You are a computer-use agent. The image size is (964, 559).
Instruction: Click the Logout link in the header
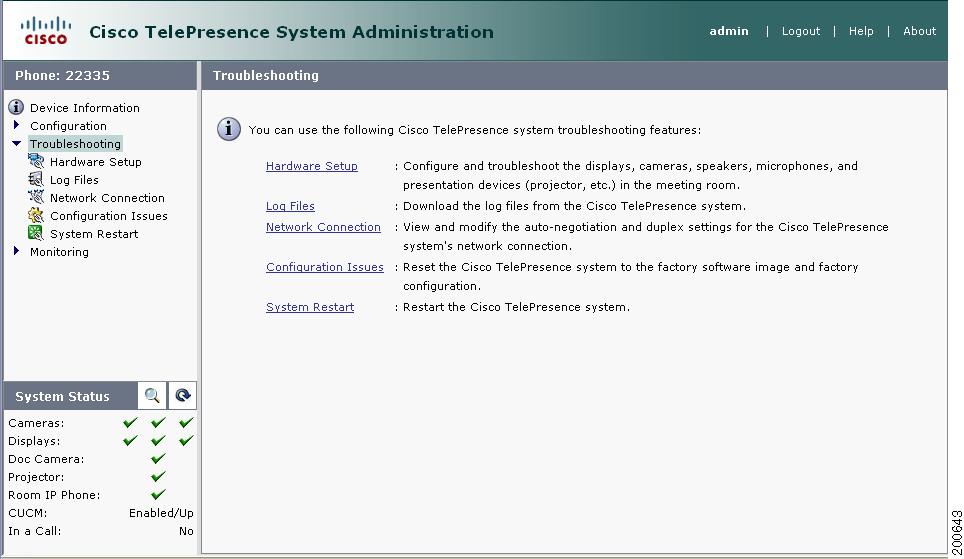[800, 31]
